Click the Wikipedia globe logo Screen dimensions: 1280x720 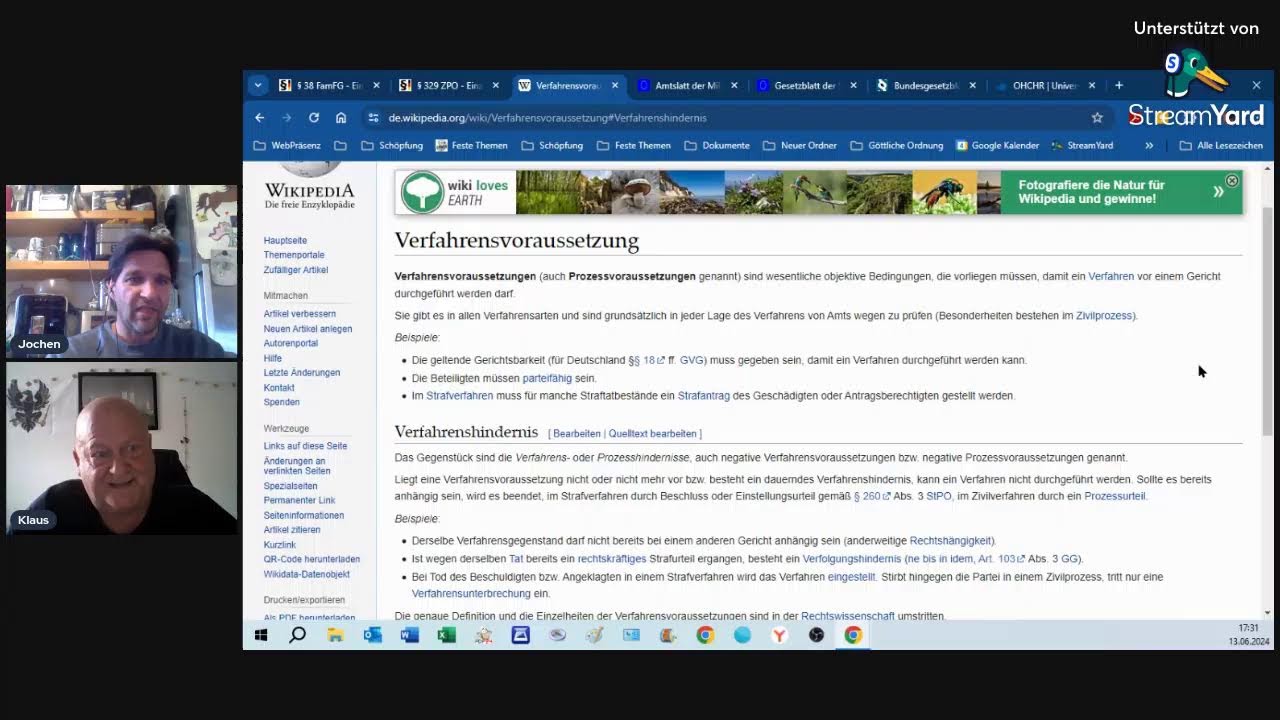coord(309,170)
